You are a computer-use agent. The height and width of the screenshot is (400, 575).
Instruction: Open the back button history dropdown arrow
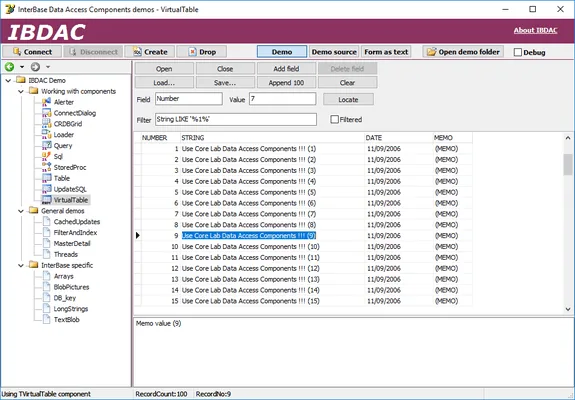22,67
